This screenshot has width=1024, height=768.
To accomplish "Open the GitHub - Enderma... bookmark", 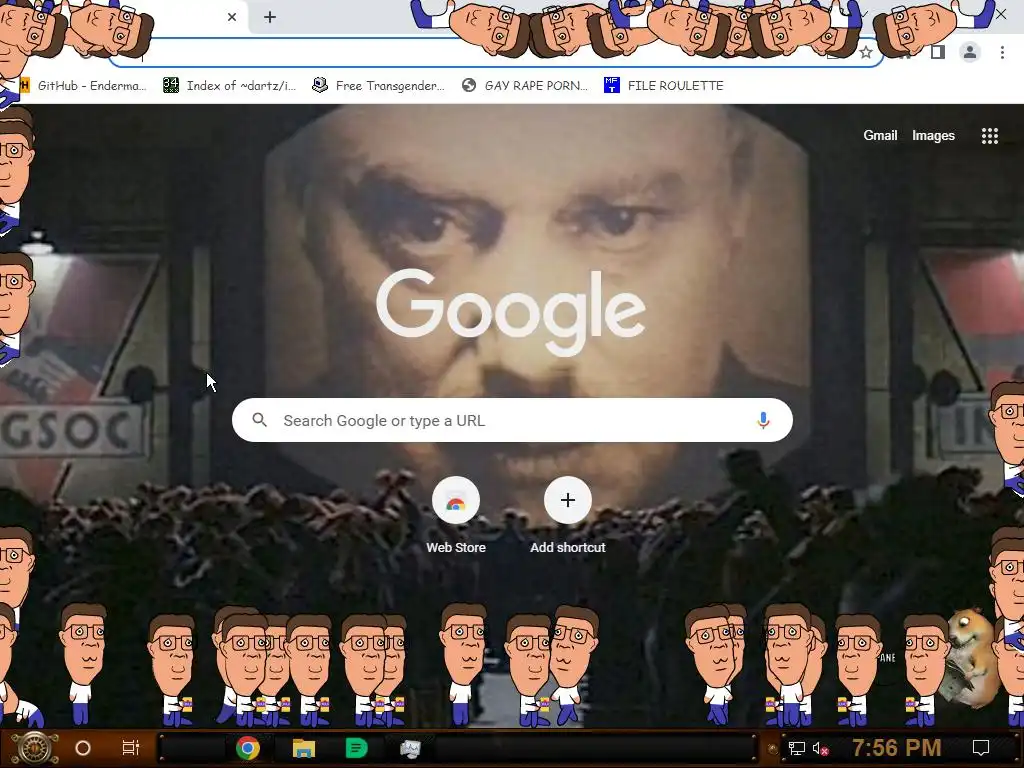I will click(x=84, y=86).
